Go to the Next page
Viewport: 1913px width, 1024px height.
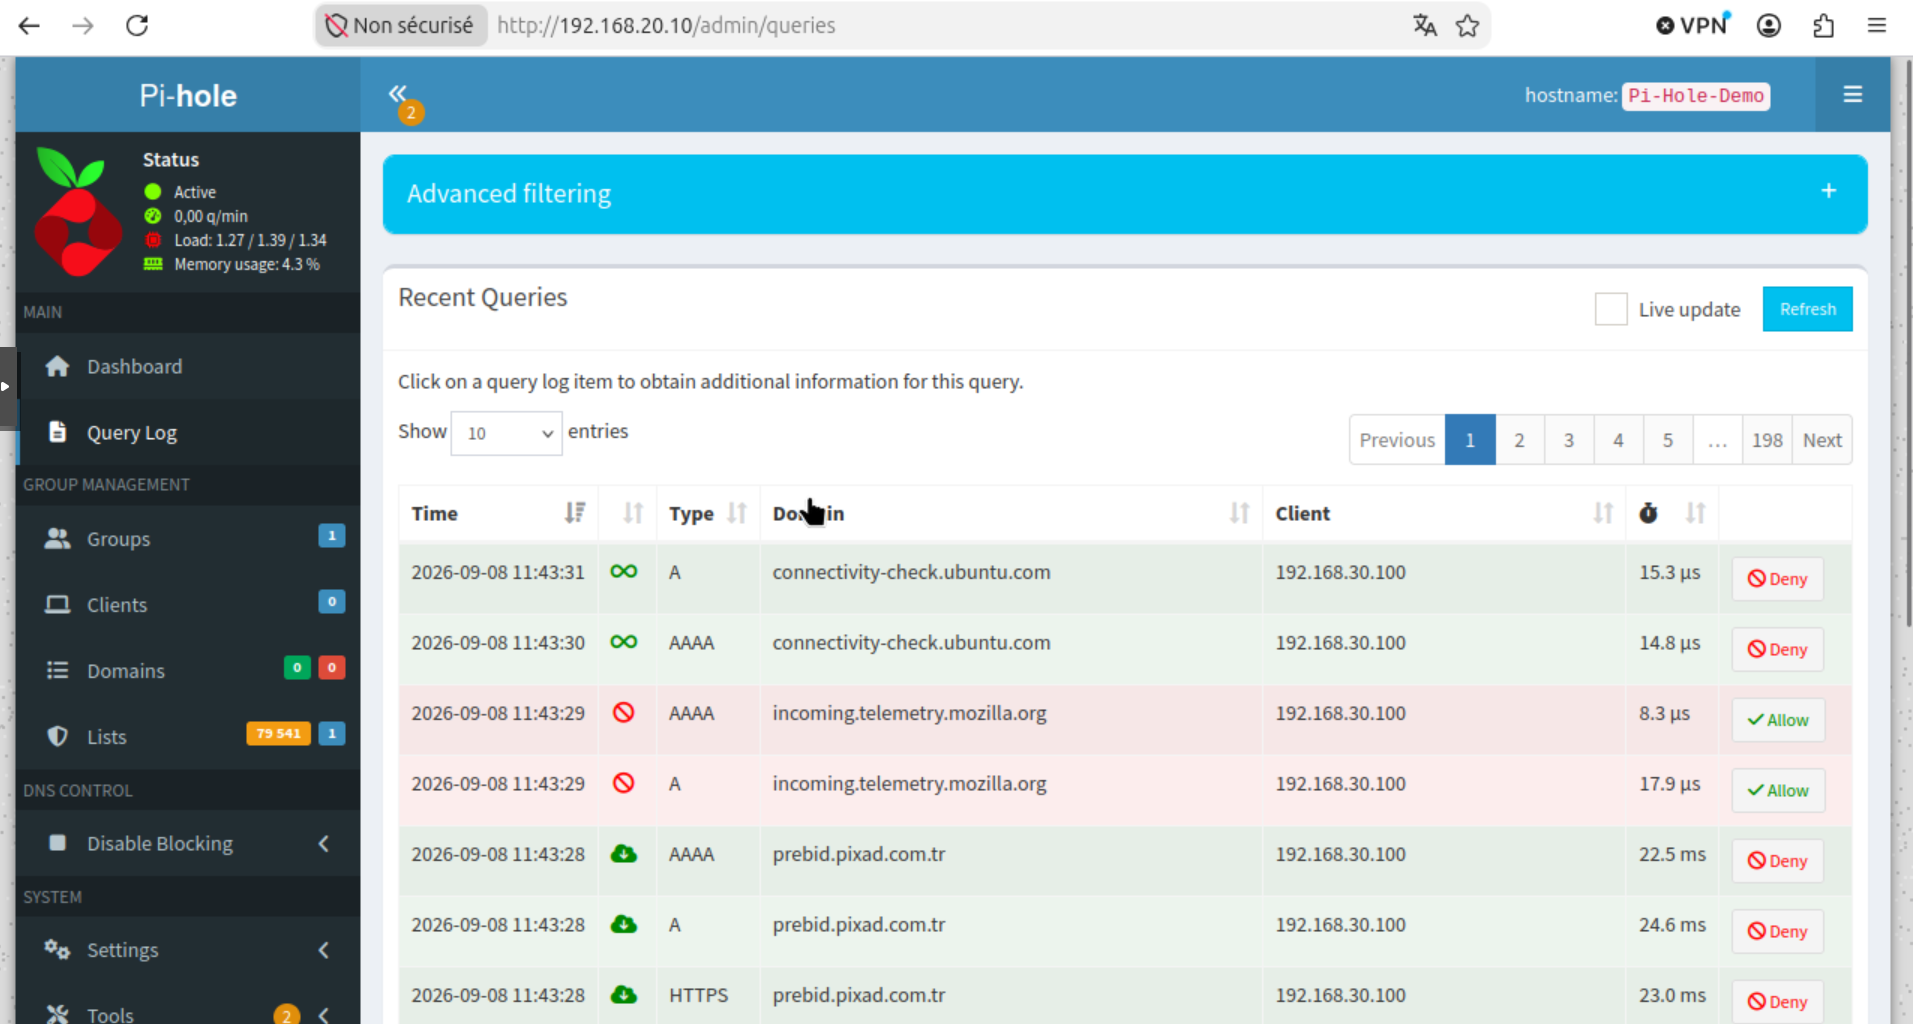pos(1822,440)
